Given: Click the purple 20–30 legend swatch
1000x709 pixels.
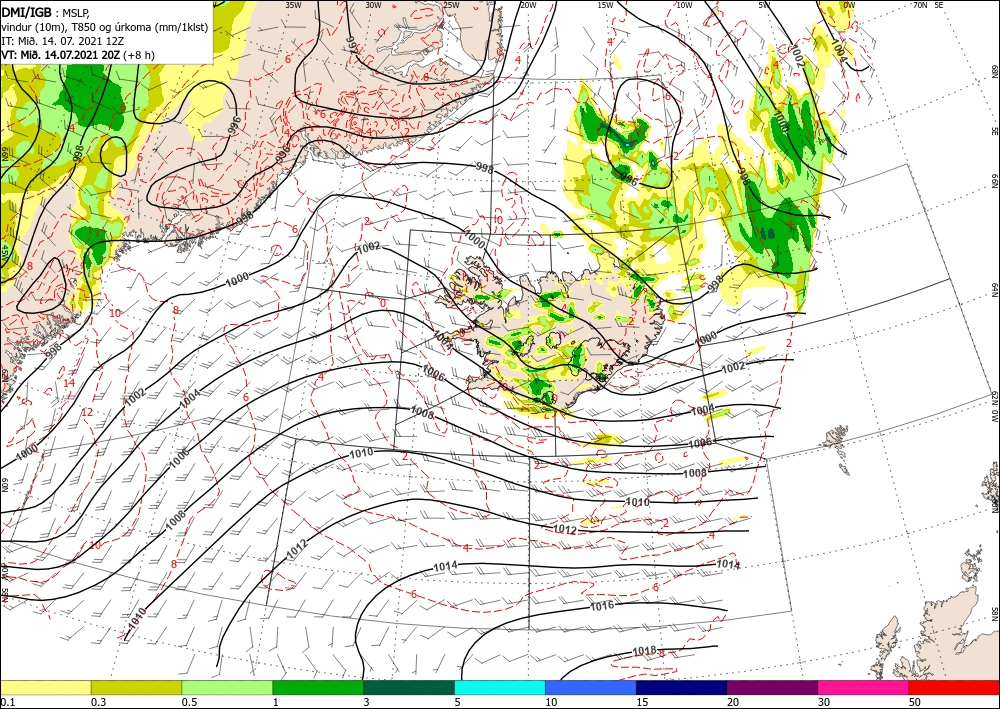Looking at the screenshot, I should pos(772,687).
